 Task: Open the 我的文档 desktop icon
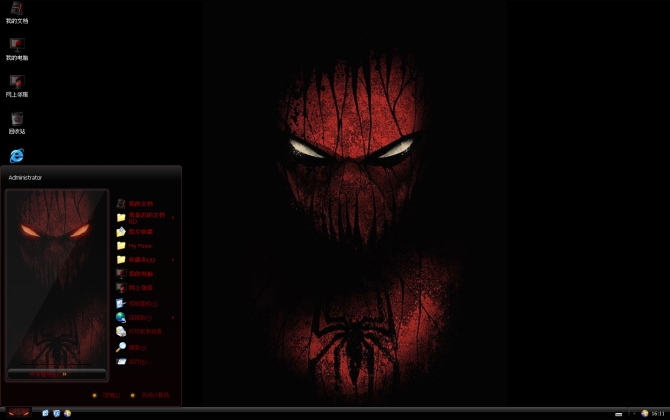click(x=17, y=10)
